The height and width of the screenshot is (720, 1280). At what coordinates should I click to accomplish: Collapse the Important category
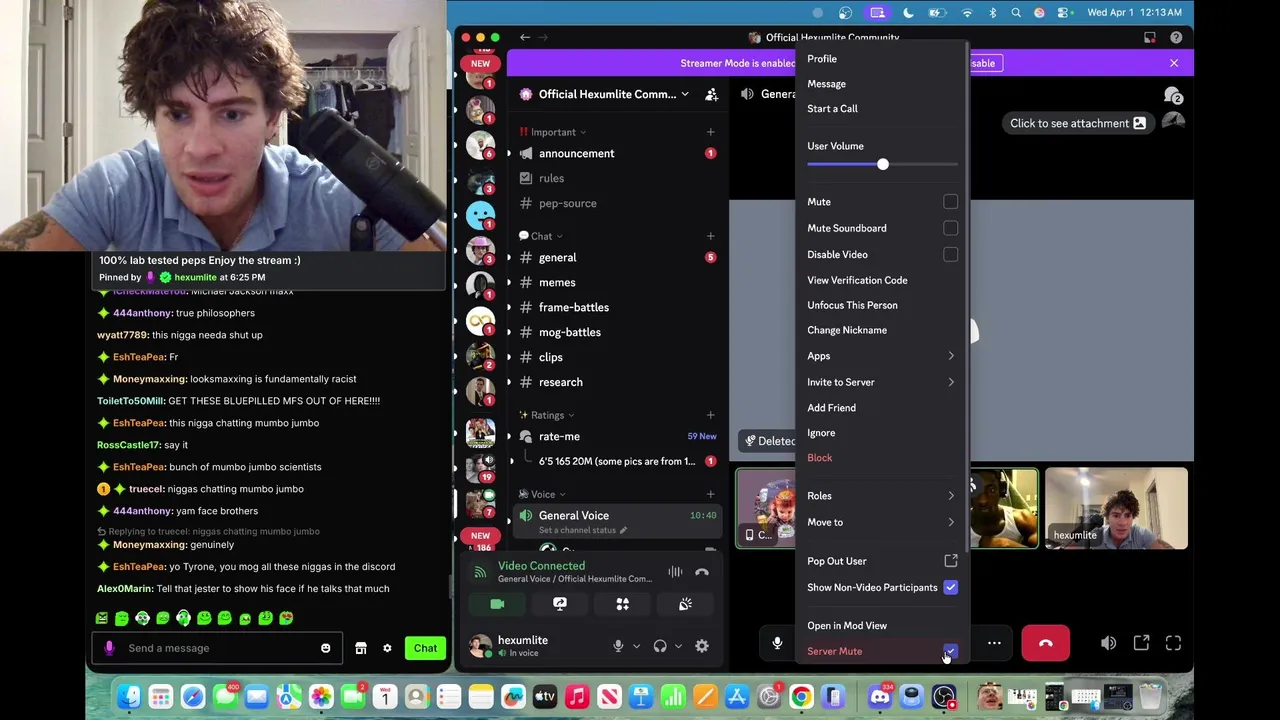pyautogui.click(x=552, y=132)
